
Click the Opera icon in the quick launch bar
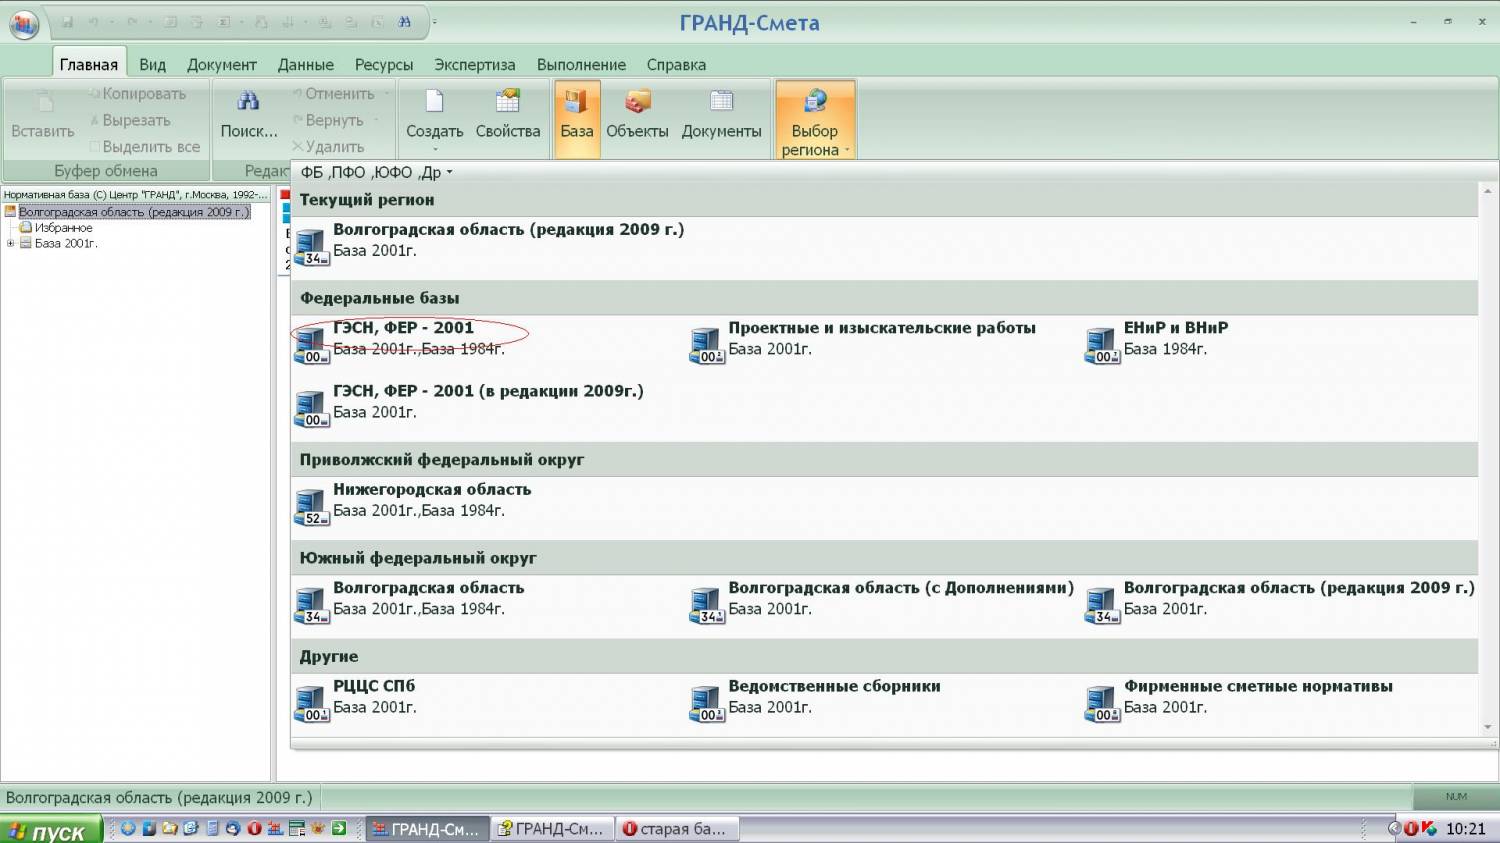tap(254, 828)
